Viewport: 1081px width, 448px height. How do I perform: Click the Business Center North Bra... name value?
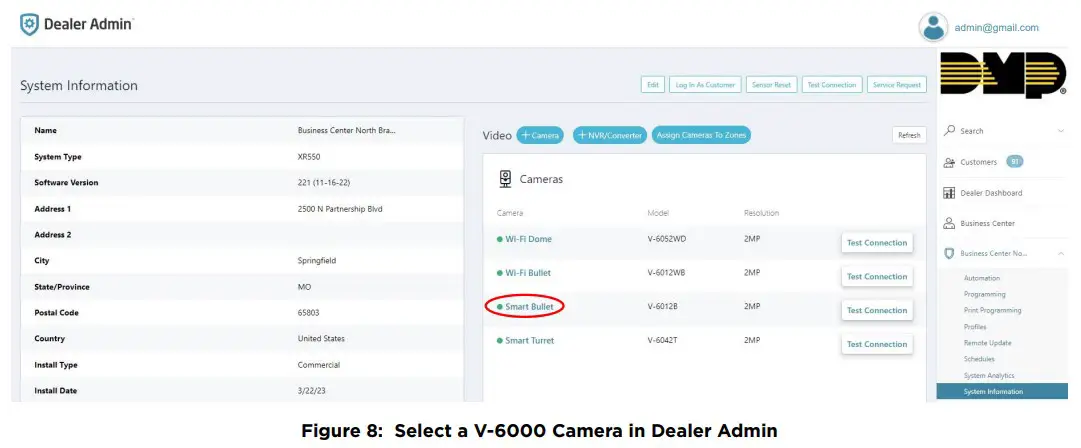click(347, 130)
